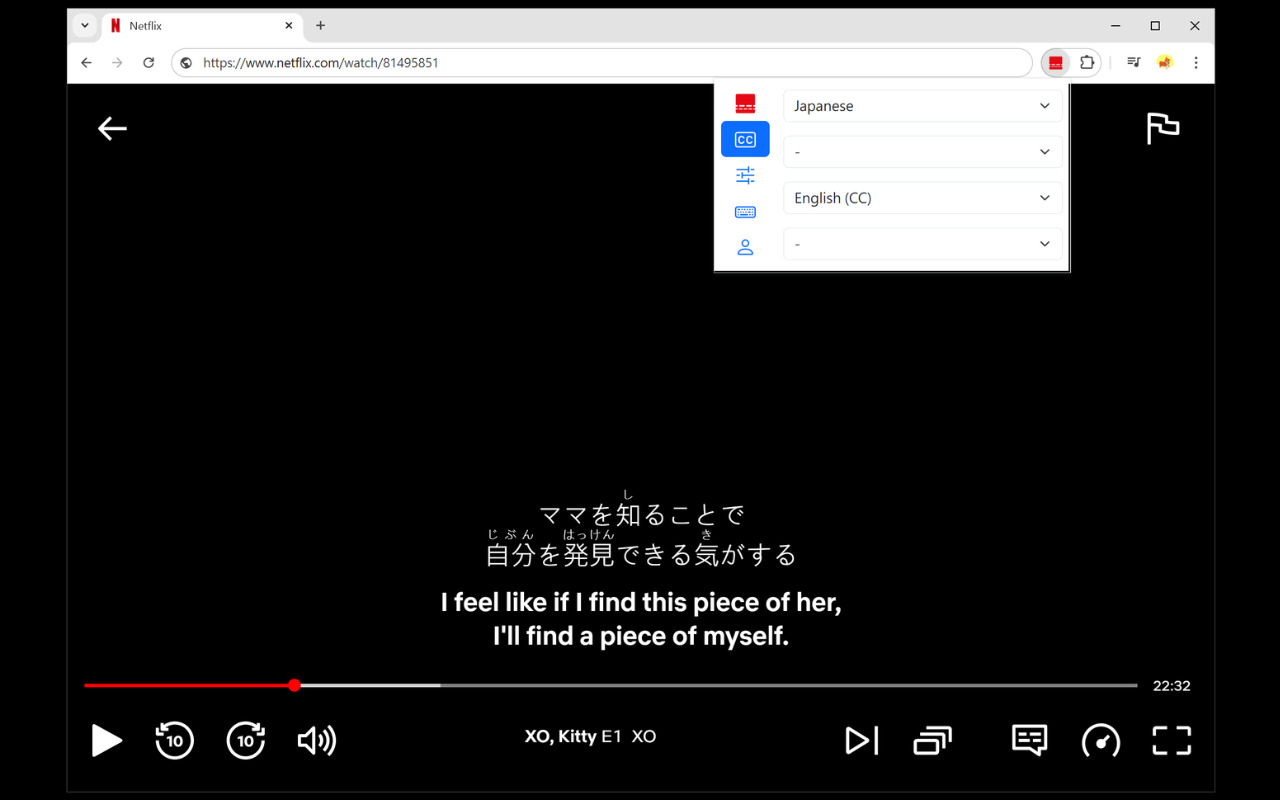Image resolution: width=1280 pixels, height=800 pixels.
Task: Open the episodes list
Action: [x=932, y=740]
